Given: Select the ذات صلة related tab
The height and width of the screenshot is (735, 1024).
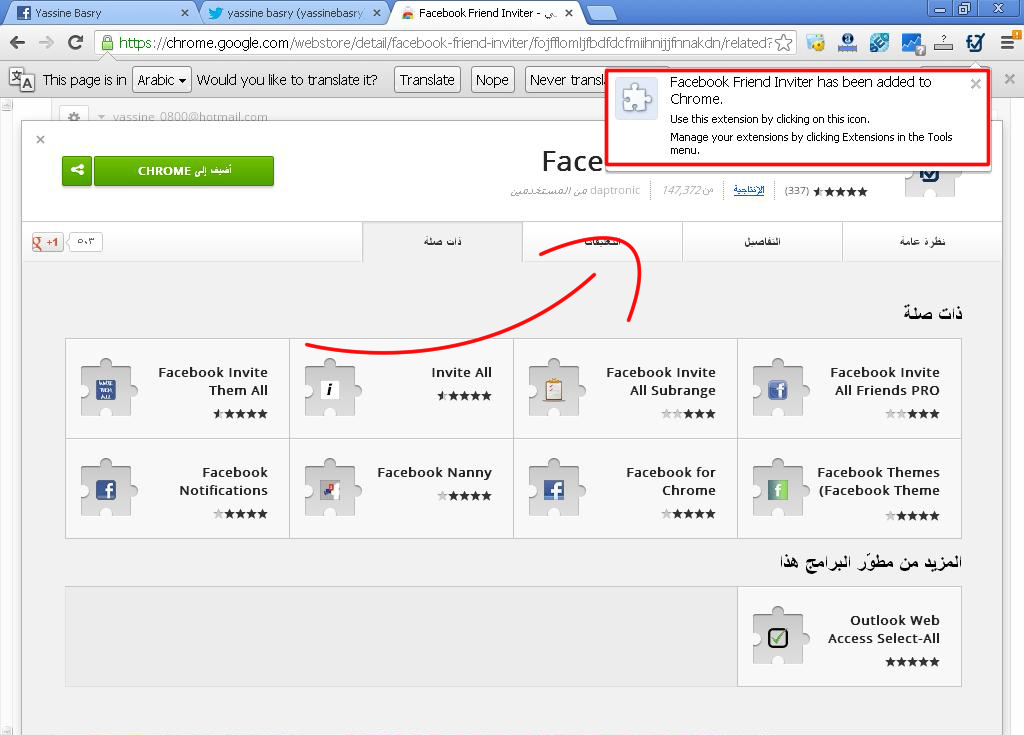Looking at the screenshot, I should tap(442, 242).
